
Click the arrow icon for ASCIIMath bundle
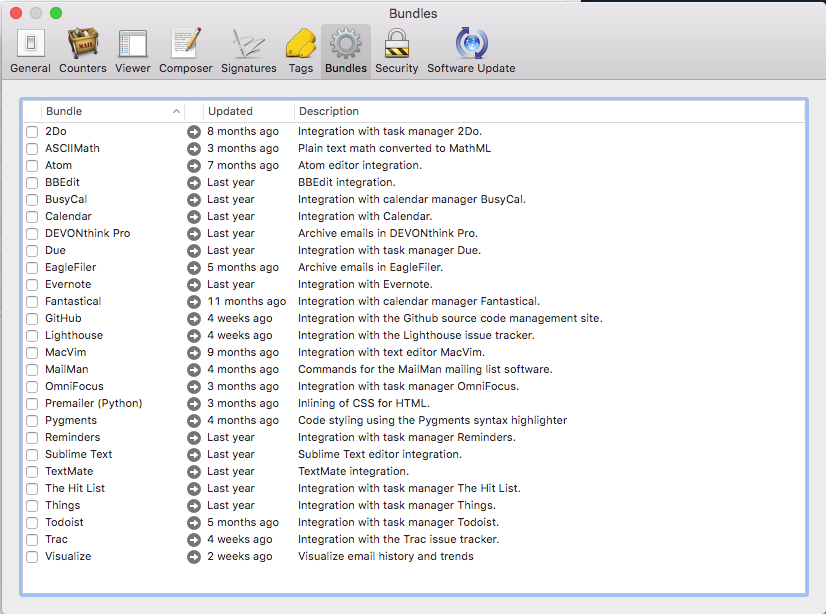click(194, 148)
